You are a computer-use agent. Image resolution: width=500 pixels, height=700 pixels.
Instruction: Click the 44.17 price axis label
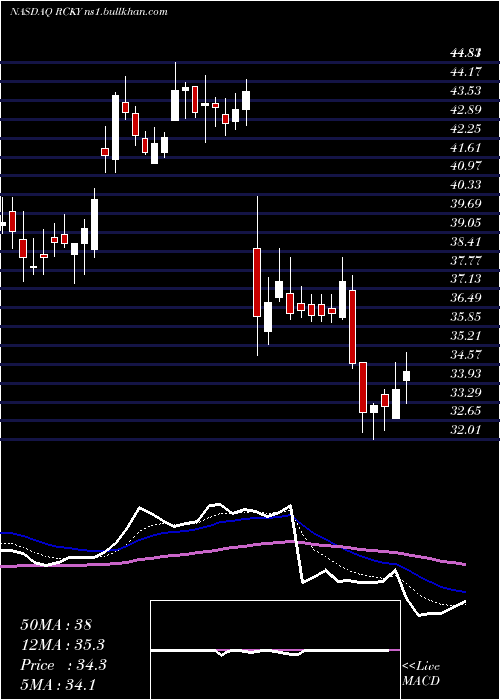click(466, 71)
